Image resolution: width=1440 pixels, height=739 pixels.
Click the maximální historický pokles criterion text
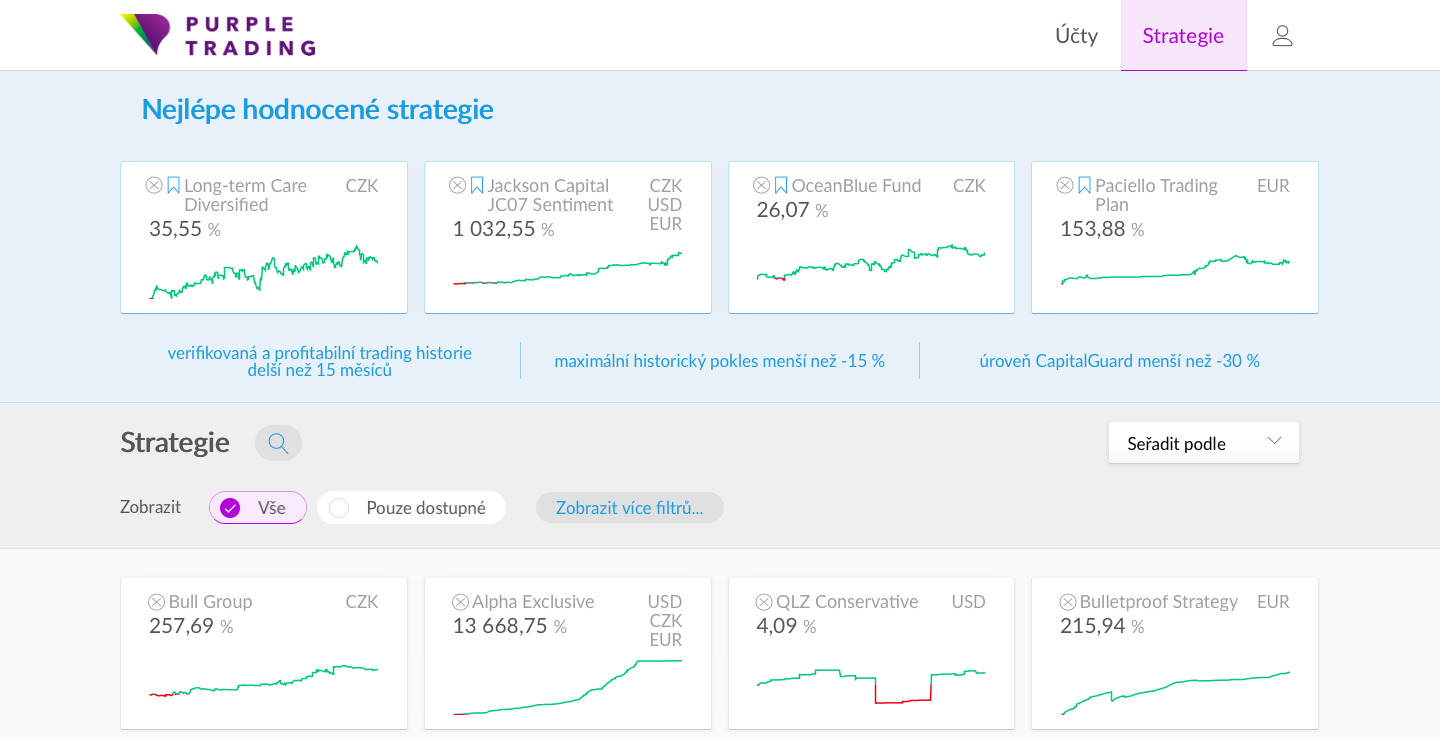click(720, 361)
